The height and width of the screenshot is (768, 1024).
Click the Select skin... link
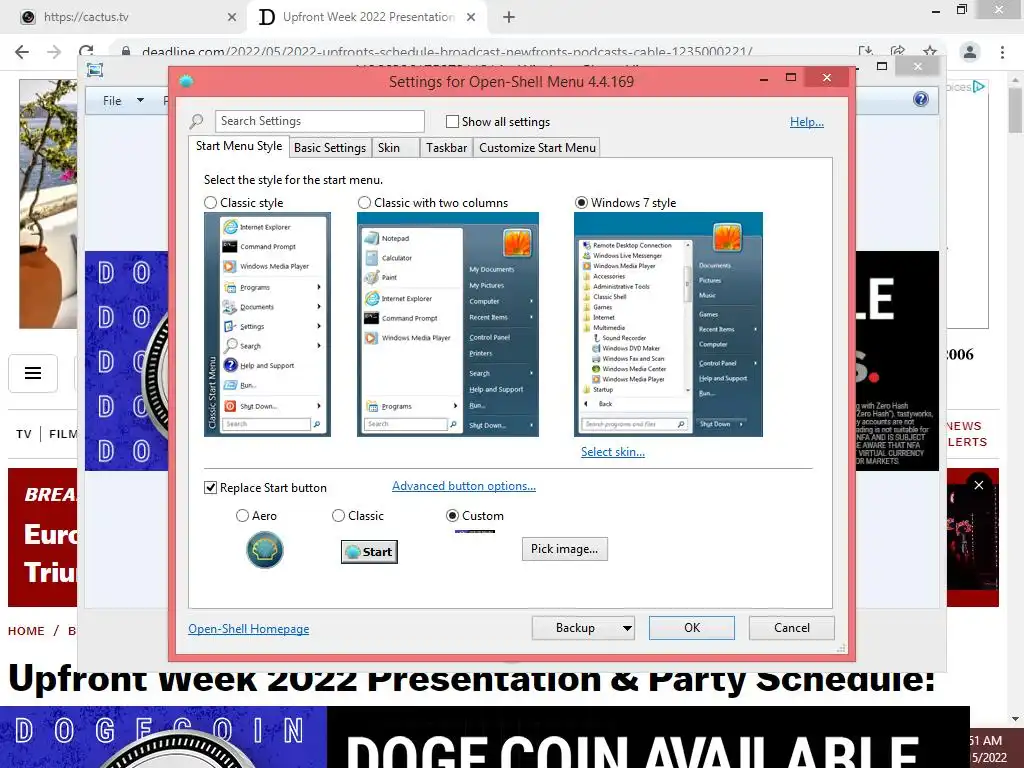(x=613, y=452)
